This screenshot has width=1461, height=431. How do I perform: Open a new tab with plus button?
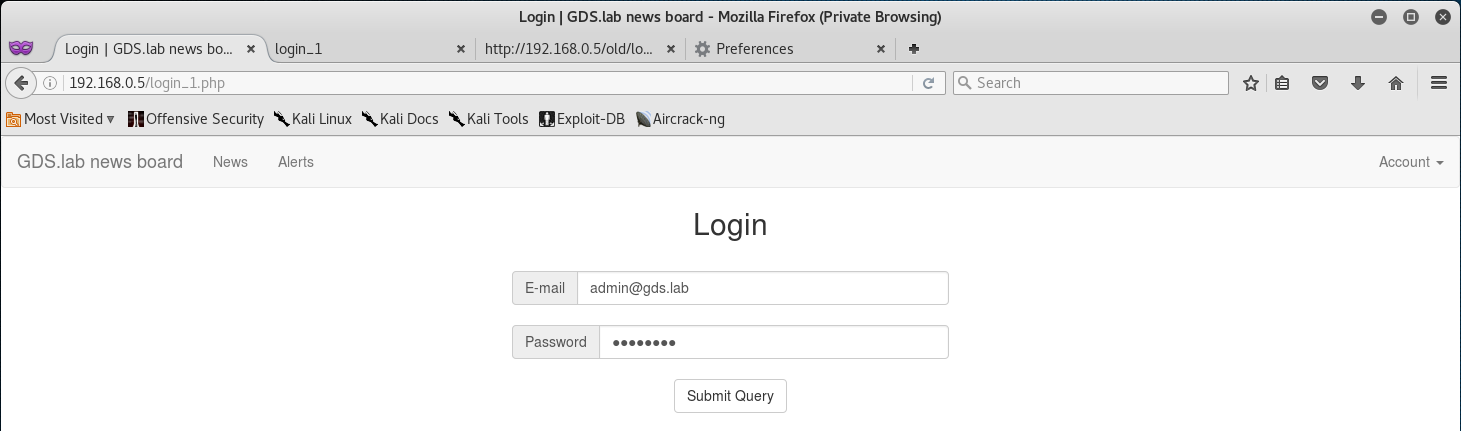(914, 48)
